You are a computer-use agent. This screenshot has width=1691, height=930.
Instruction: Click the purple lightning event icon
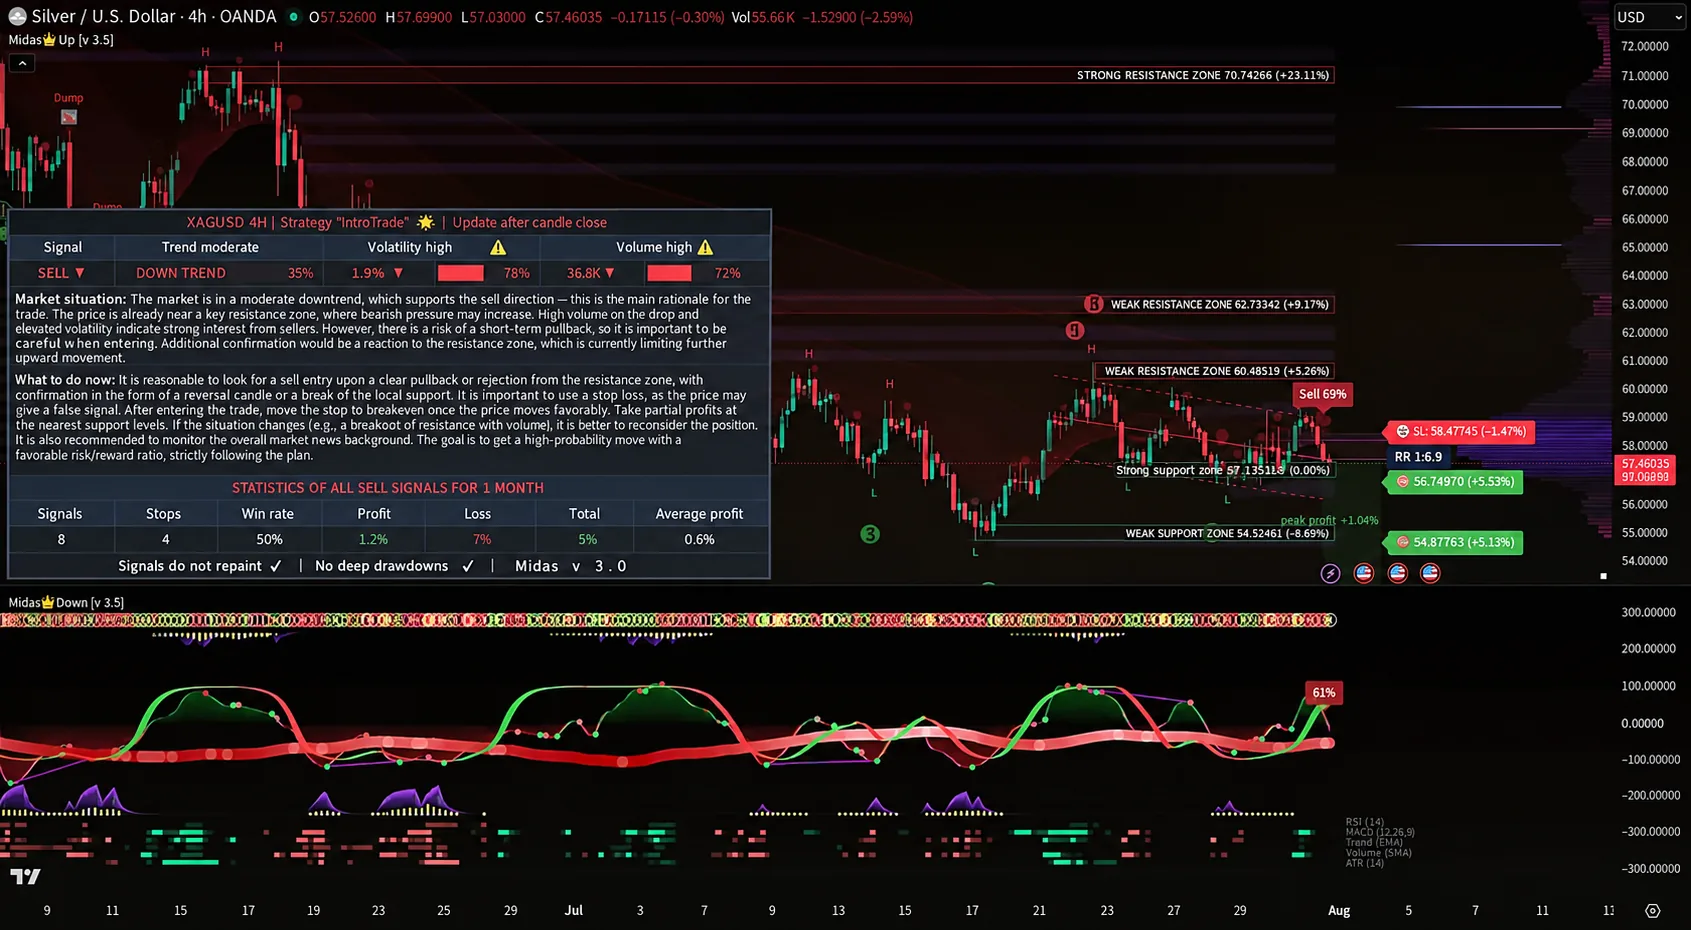point(1330,573)
